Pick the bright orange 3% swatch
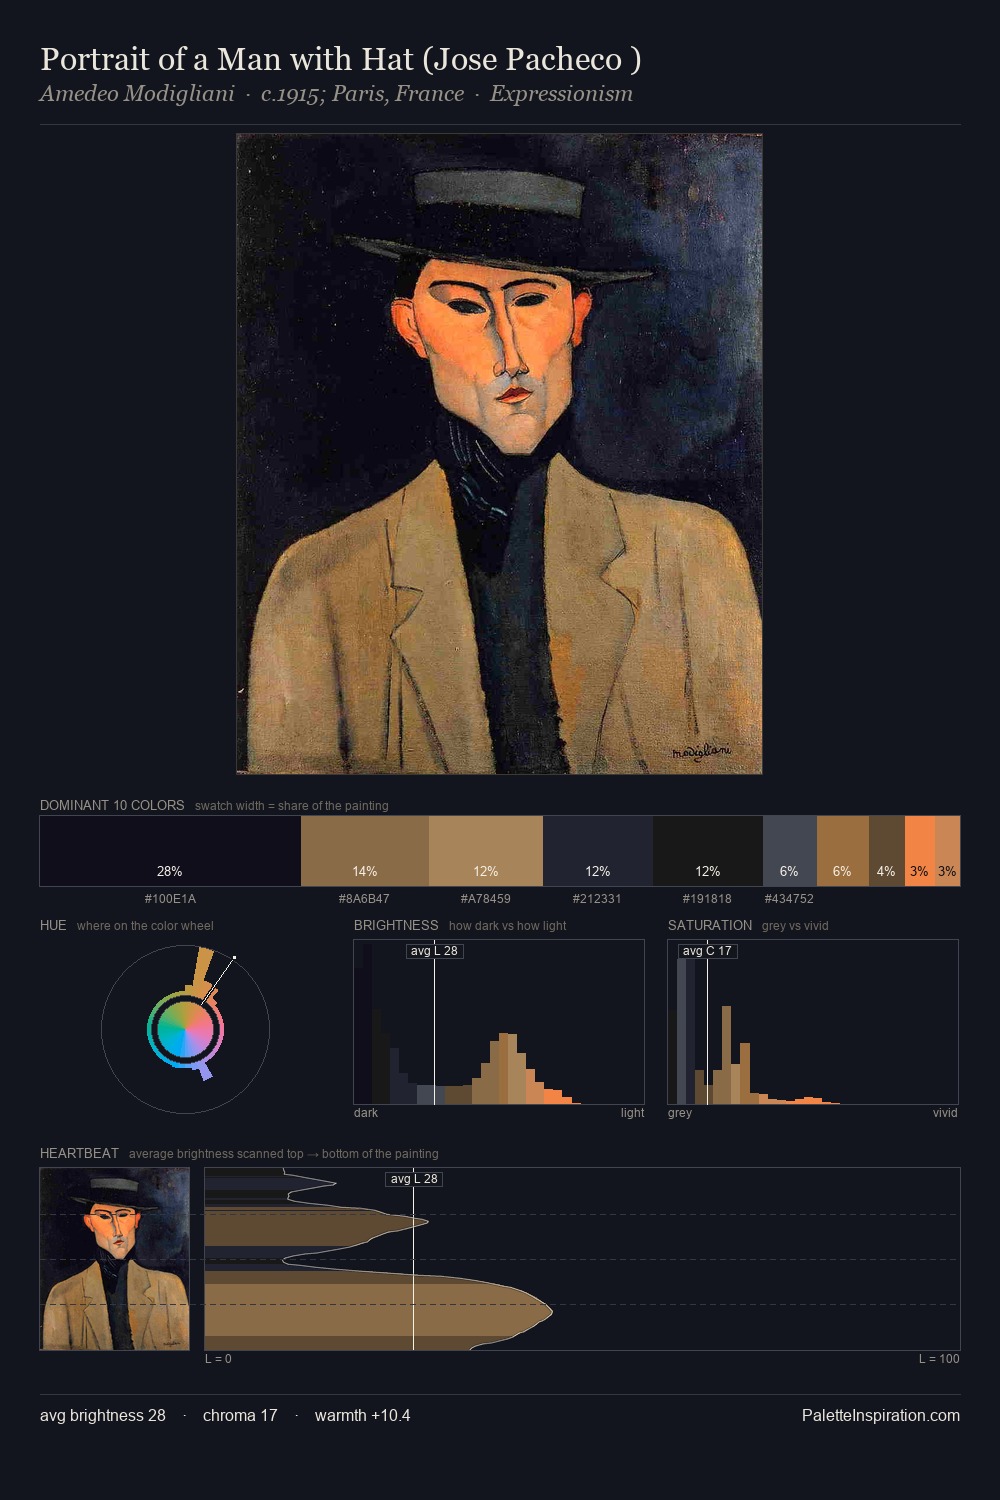 920,851
